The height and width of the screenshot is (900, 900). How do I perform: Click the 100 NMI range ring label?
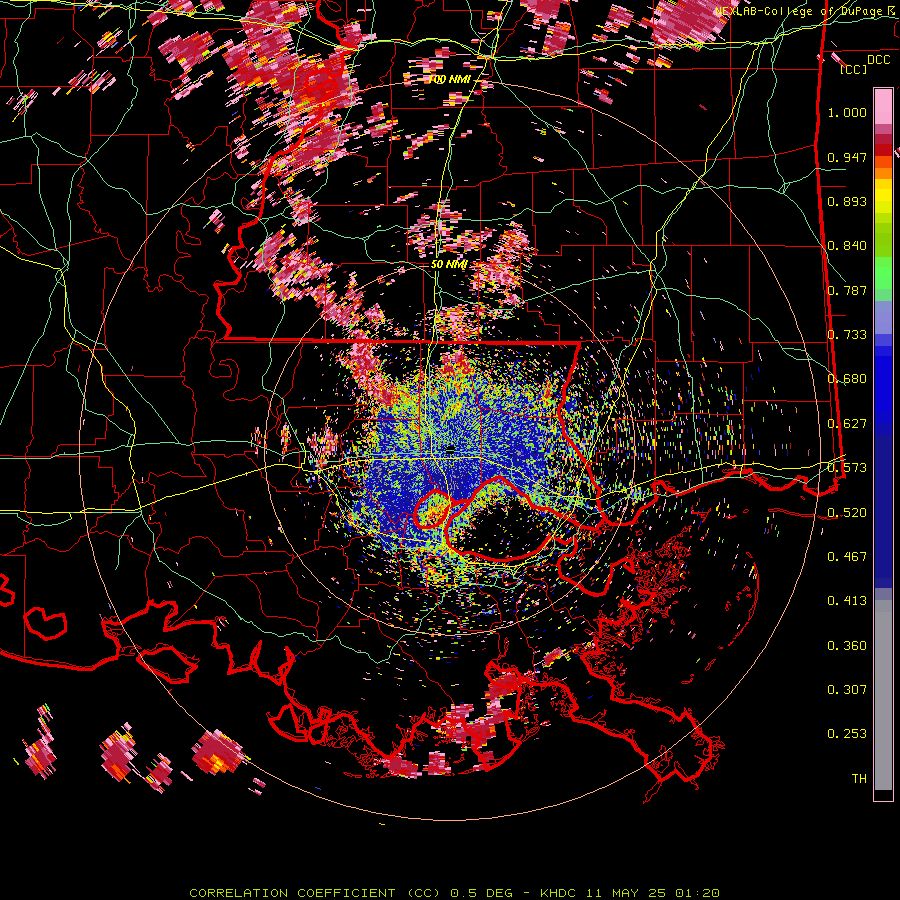point(450,79)
